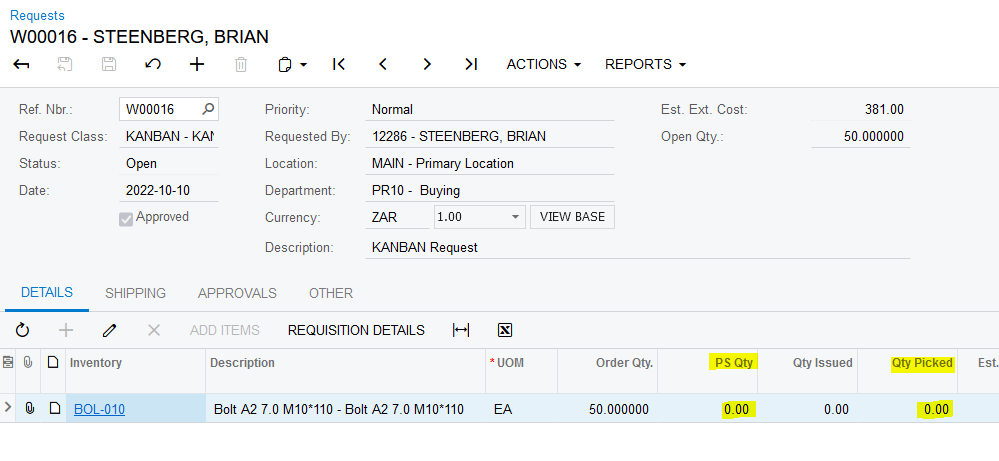Viewport: 999px width, 461px height.
Task: Click the back arrow toolbar icon
Action: [x=21, y=64]
